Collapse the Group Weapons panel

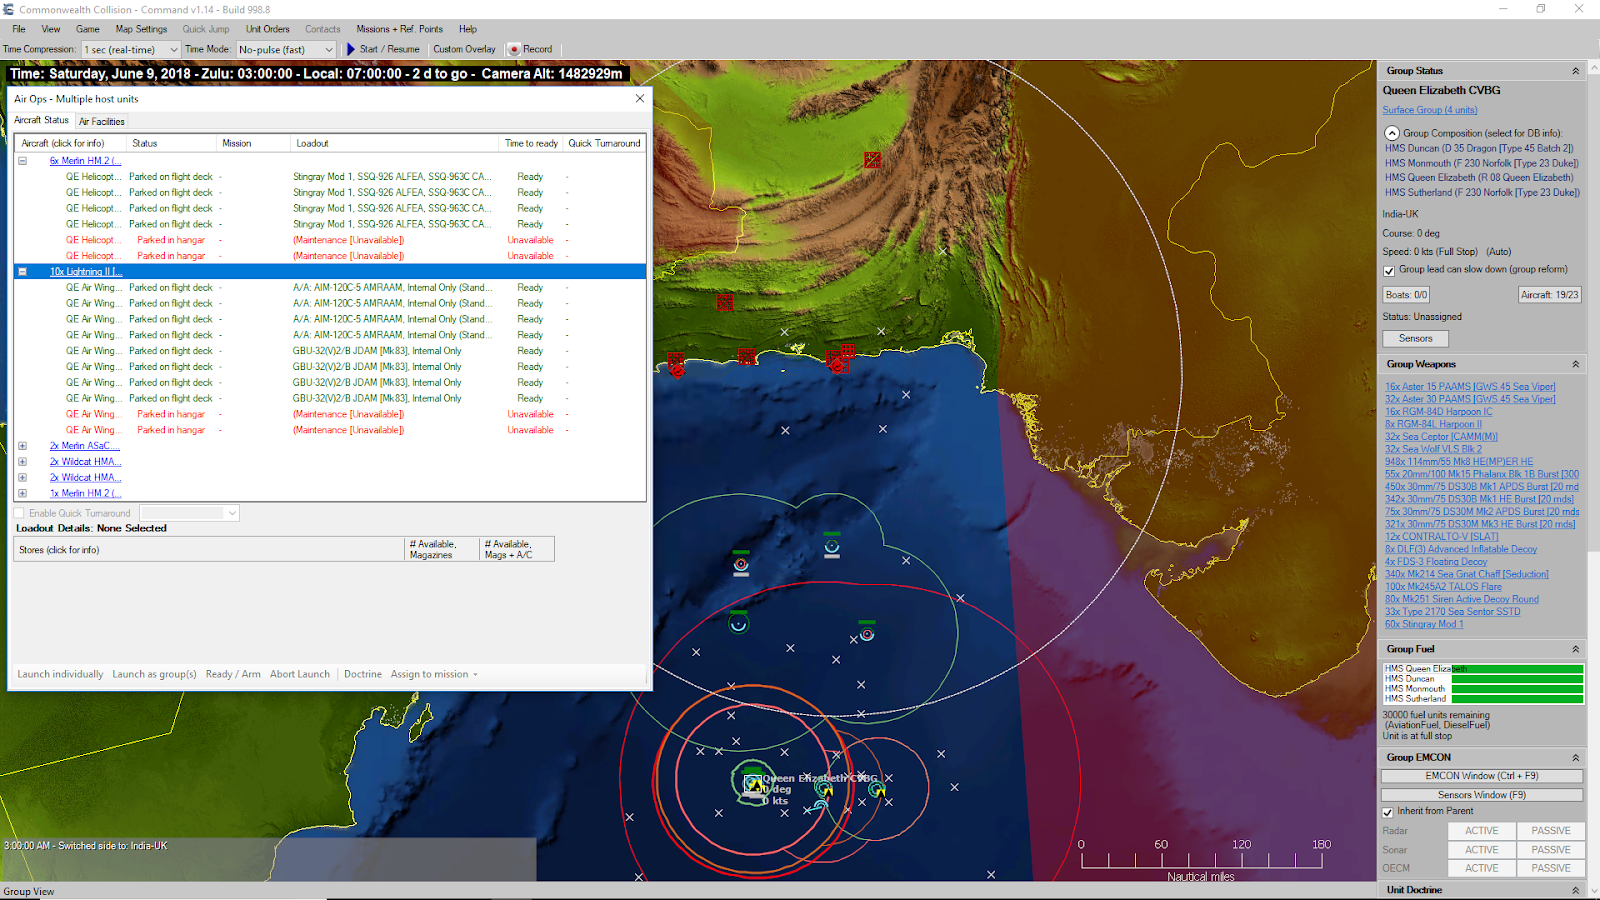pos(1576,364)
